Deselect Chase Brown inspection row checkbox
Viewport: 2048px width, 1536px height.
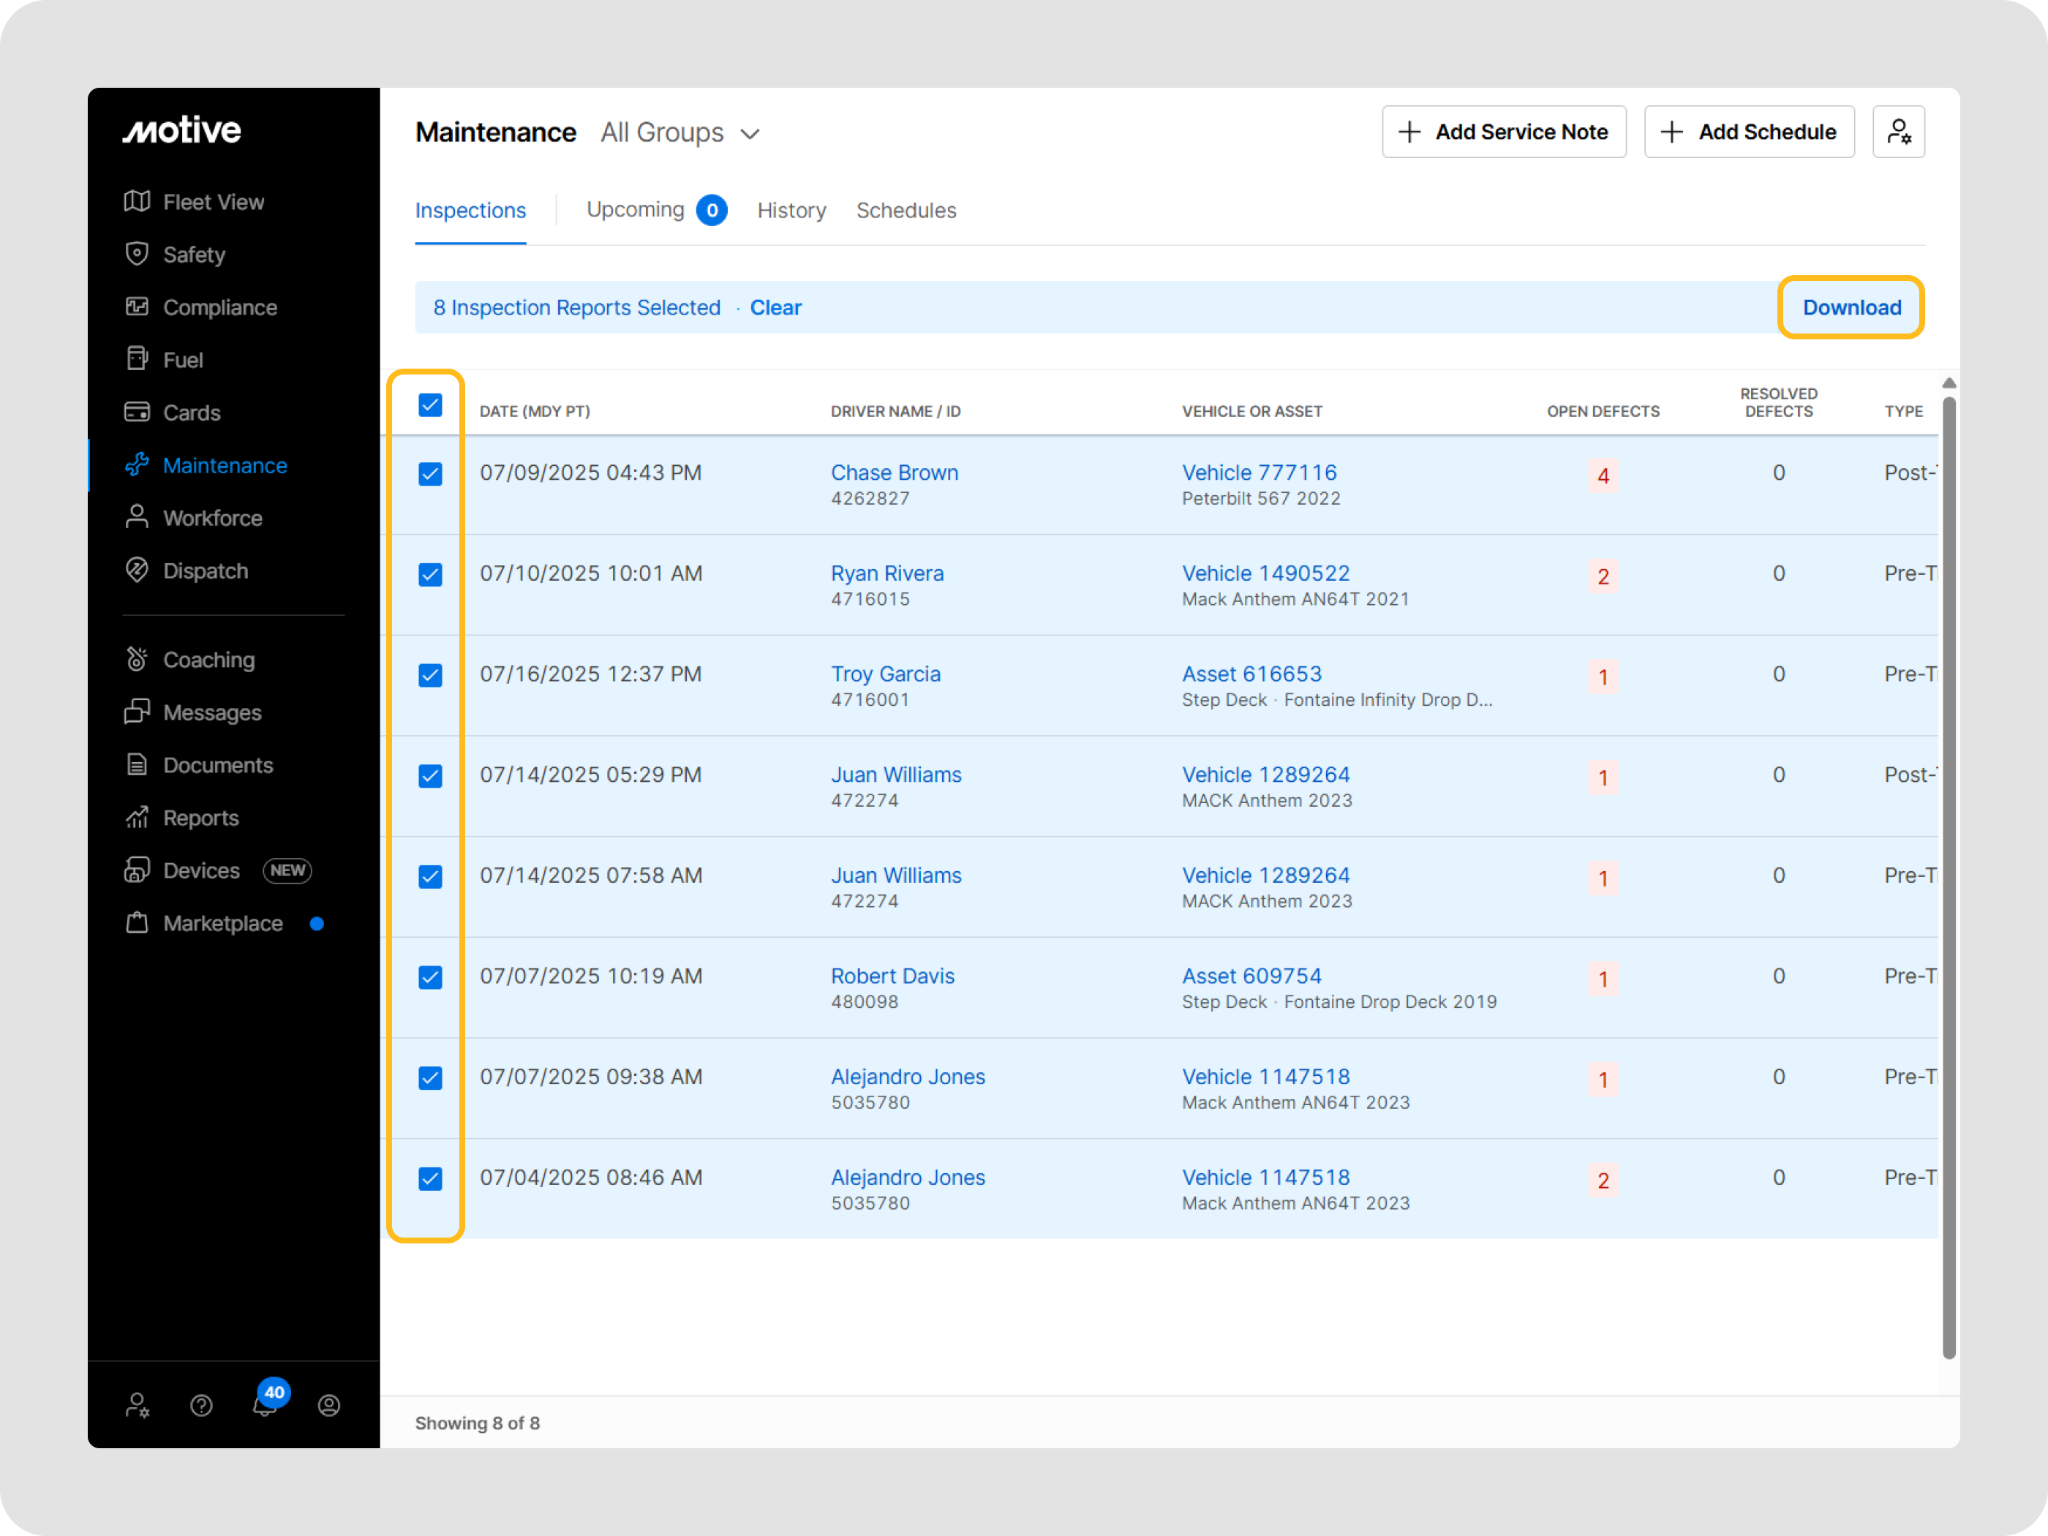pos(430,474)
